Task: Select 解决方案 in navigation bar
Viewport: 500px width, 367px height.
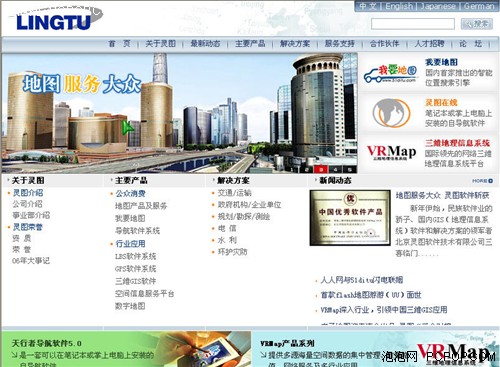Action: tap(295, 44)
